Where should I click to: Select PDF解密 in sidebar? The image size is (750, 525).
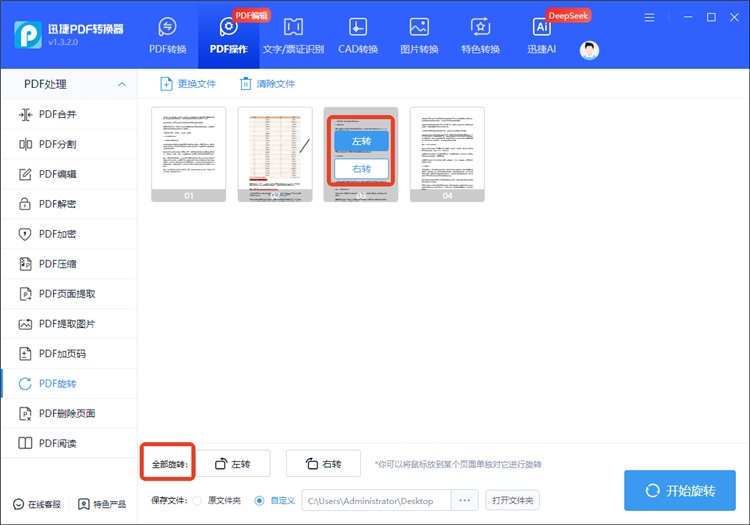[69, 204]
